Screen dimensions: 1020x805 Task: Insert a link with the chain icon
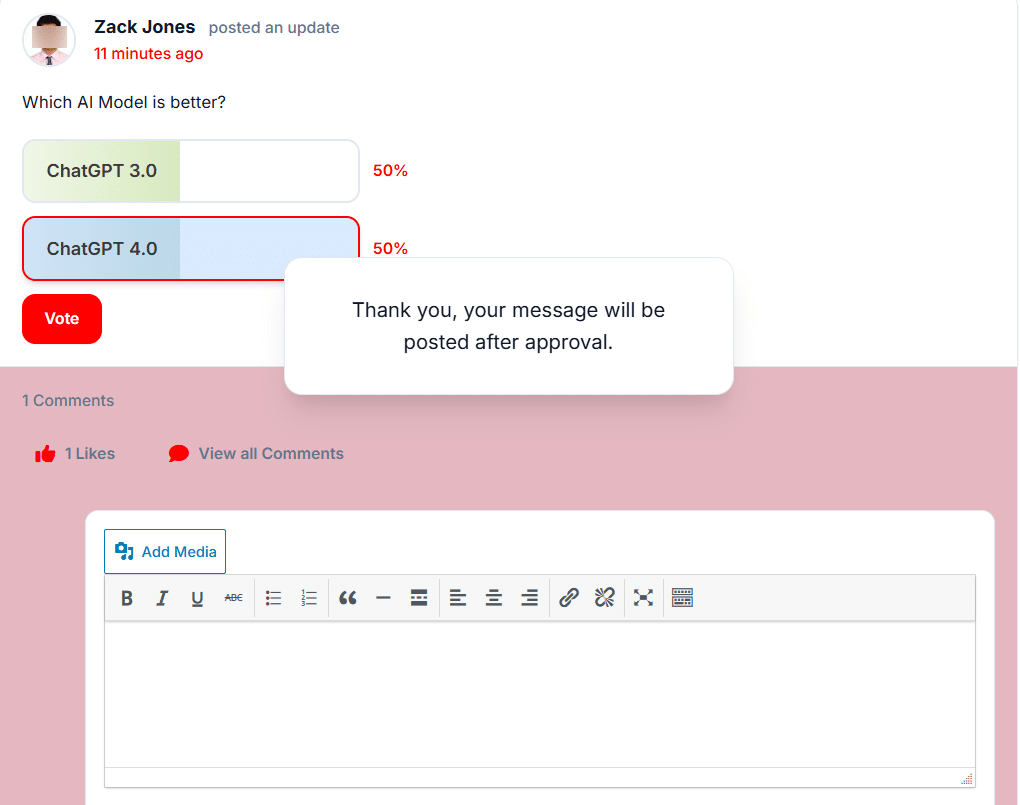click(569, 597)
